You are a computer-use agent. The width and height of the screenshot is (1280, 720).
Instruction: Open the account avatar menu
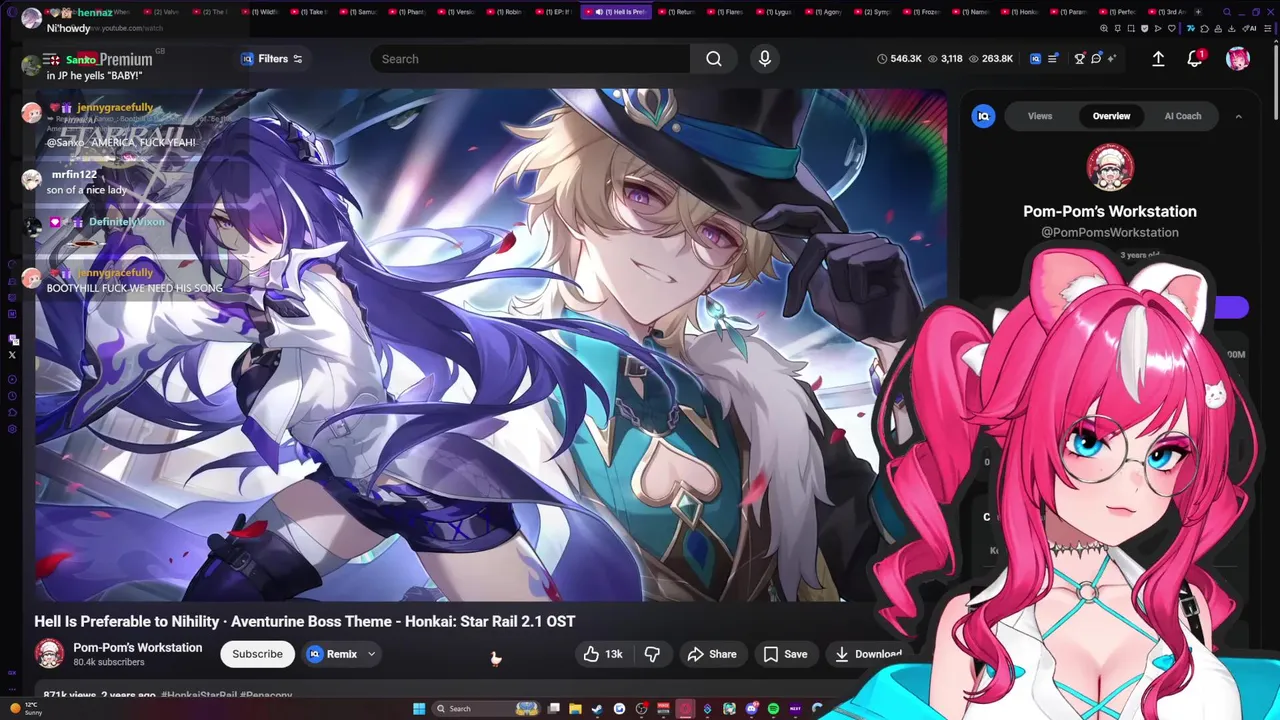(x=1238, y=59)
